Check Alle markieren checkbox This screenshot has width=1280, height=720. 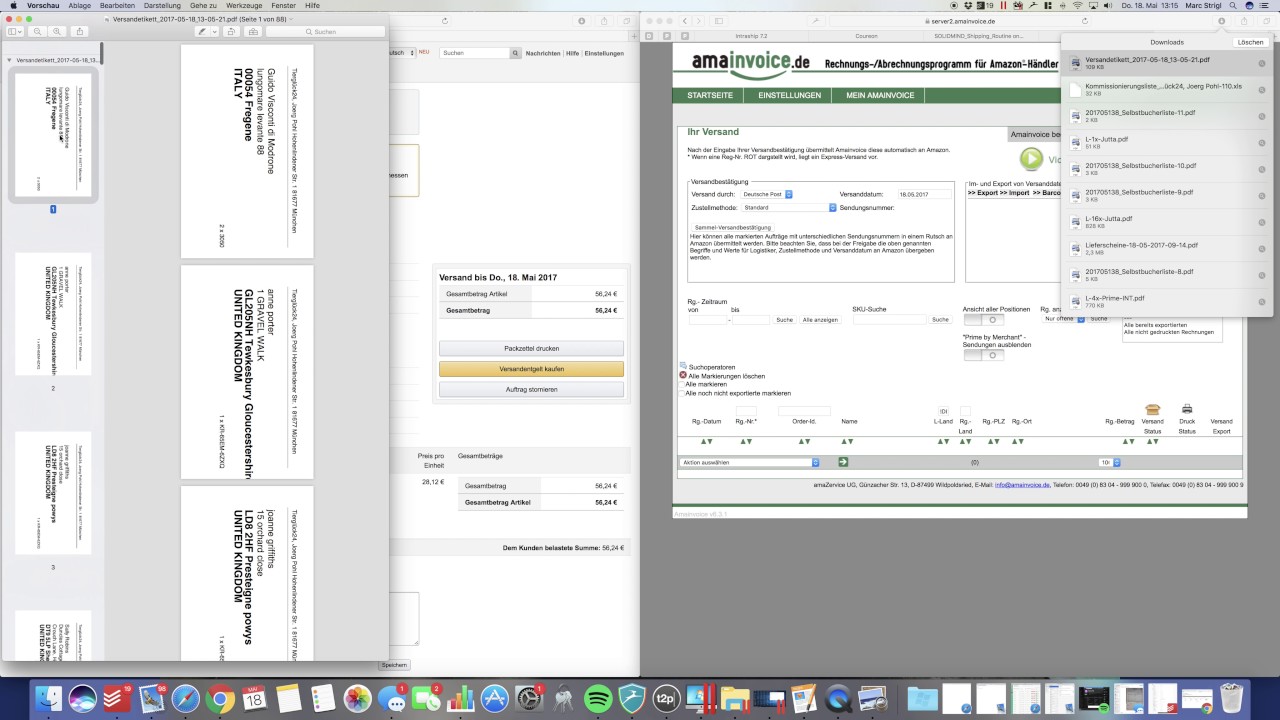[x=683, y=384]
